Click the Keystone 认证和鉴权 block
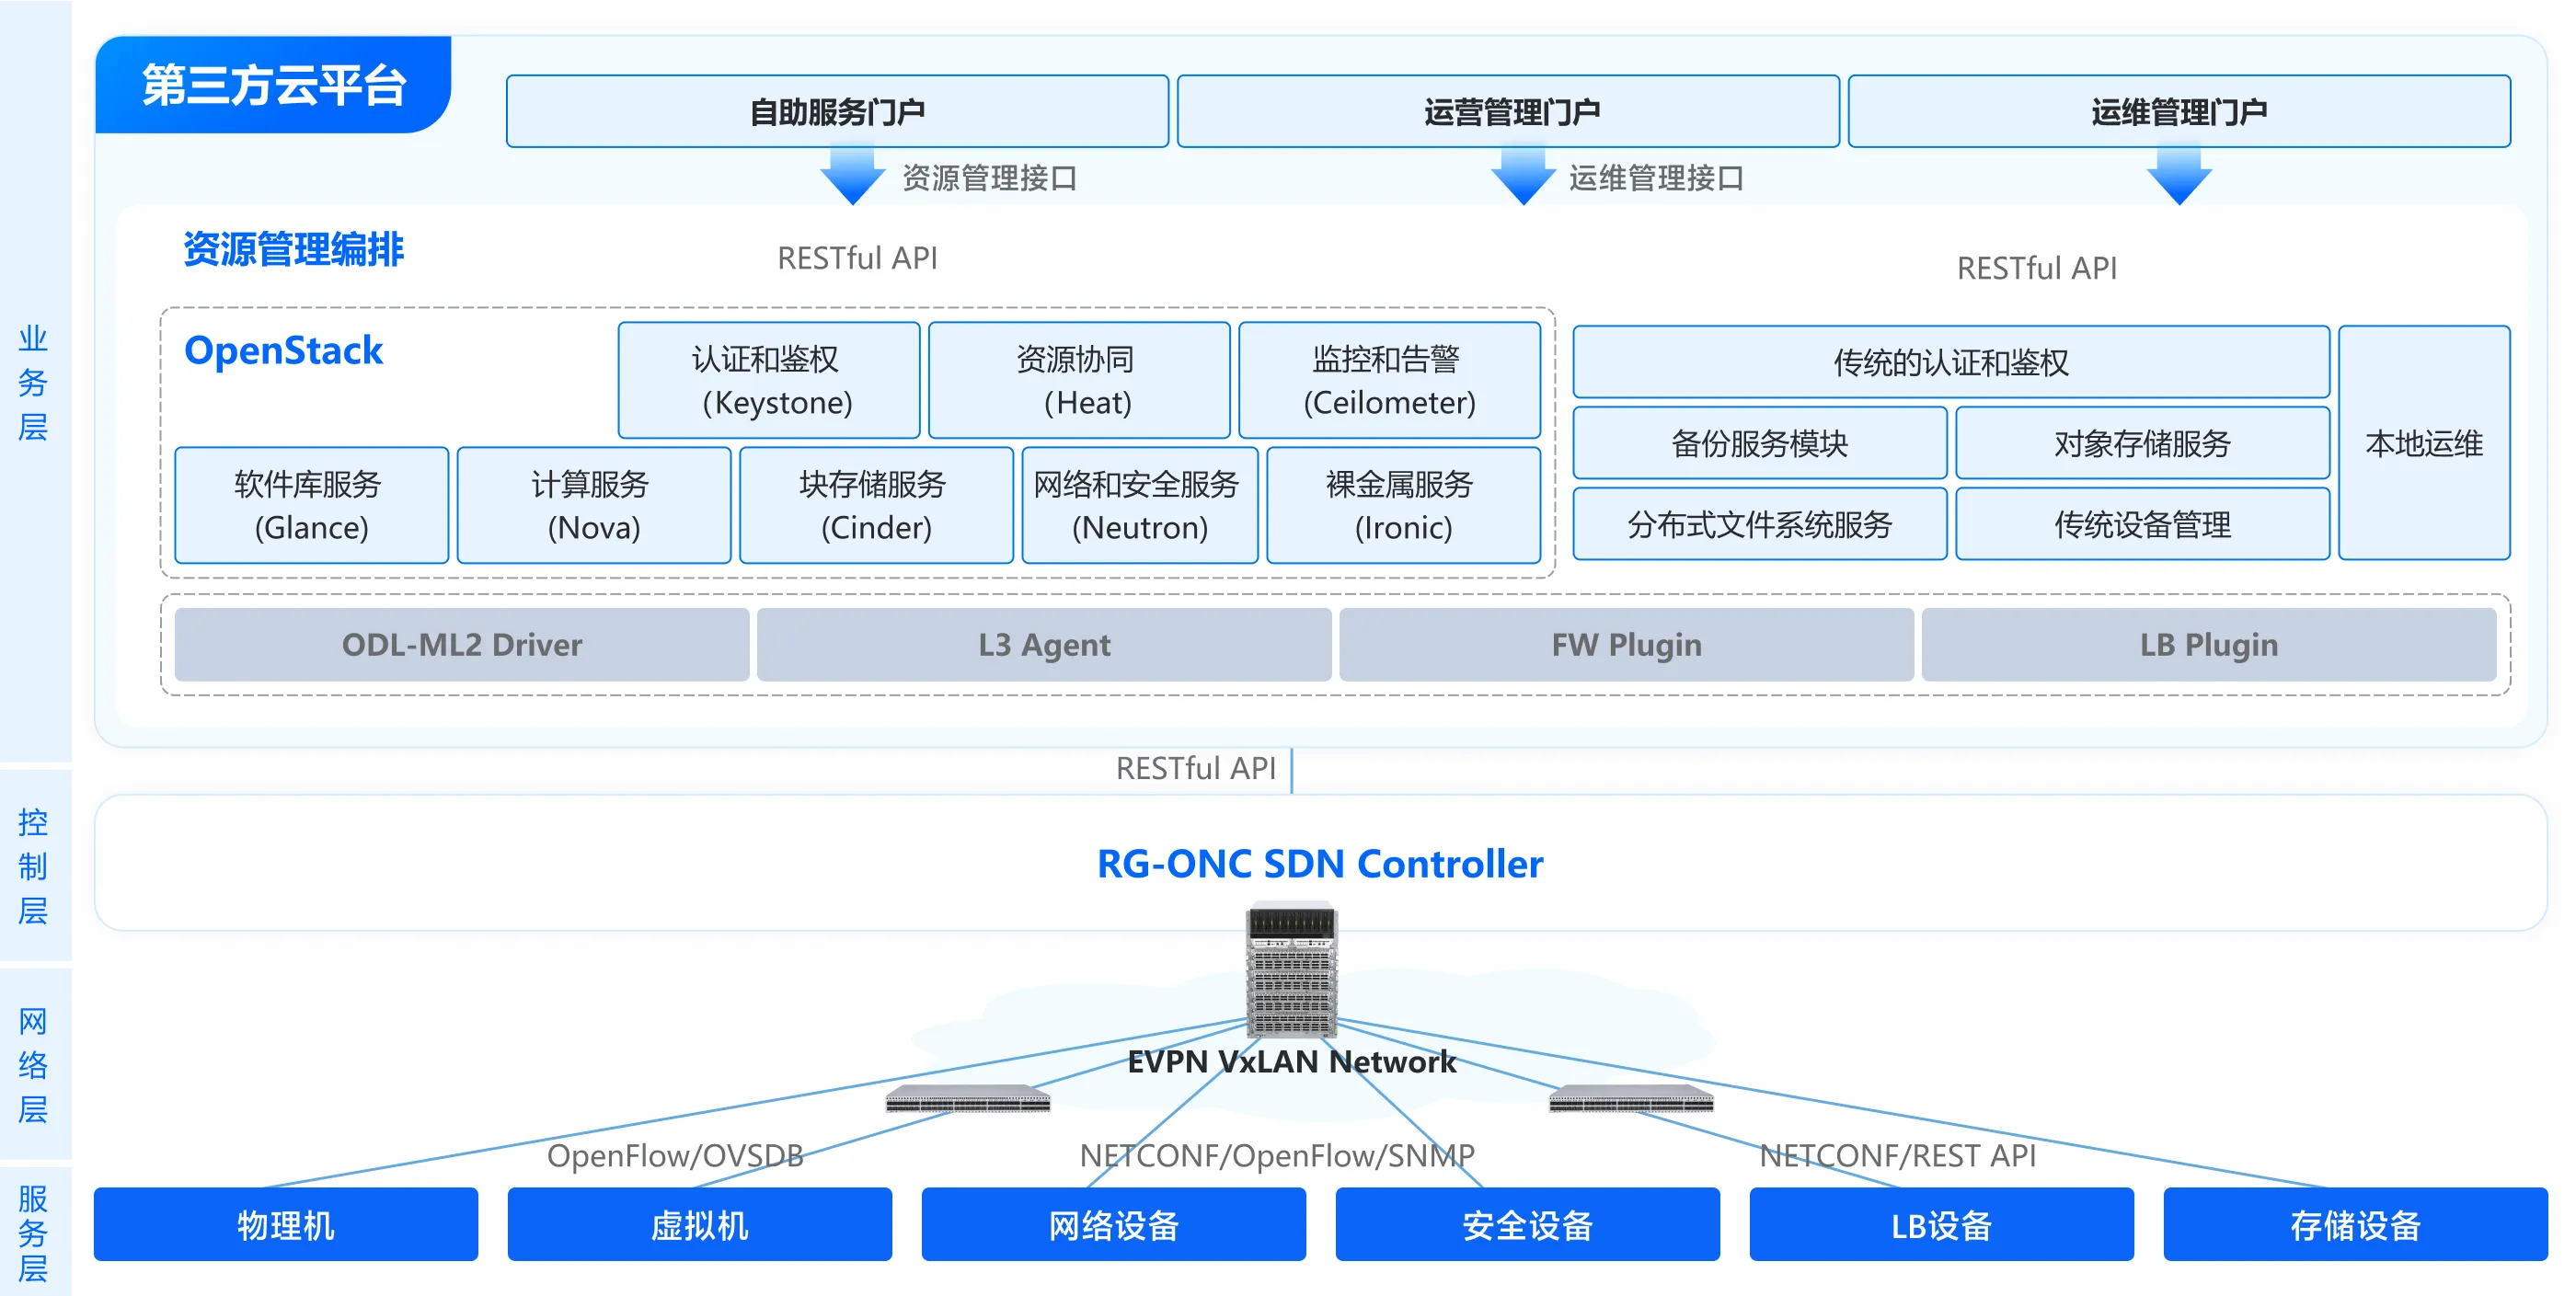 pos(768,380)
